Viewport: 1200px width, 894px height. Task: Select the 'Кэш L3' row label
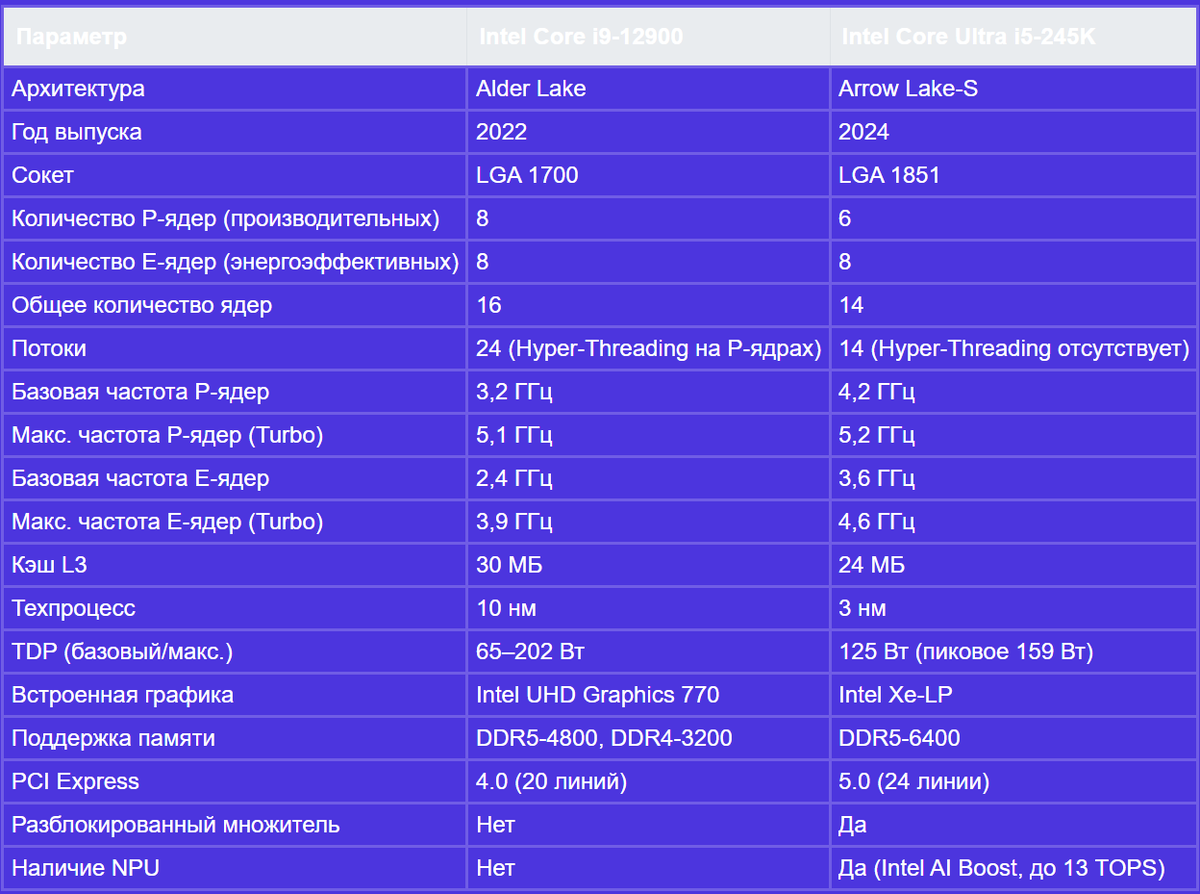click(x=50, y=566)
